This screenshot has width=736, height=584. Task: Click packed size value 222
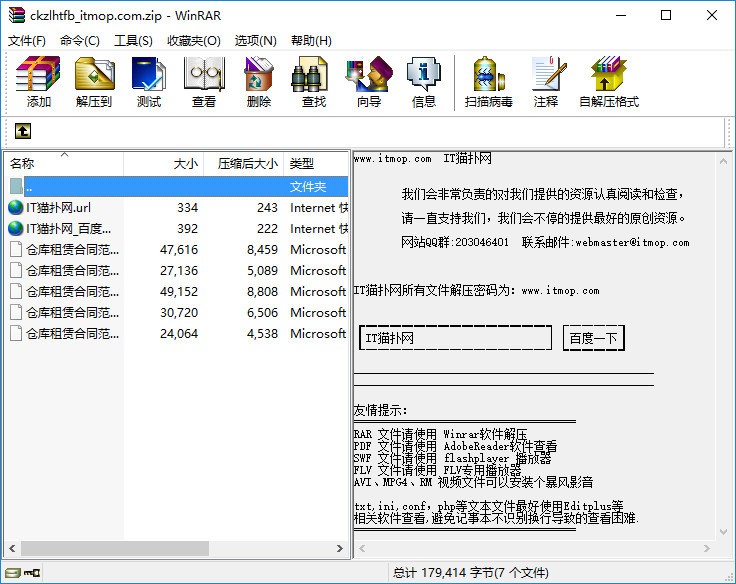point(268,229)
